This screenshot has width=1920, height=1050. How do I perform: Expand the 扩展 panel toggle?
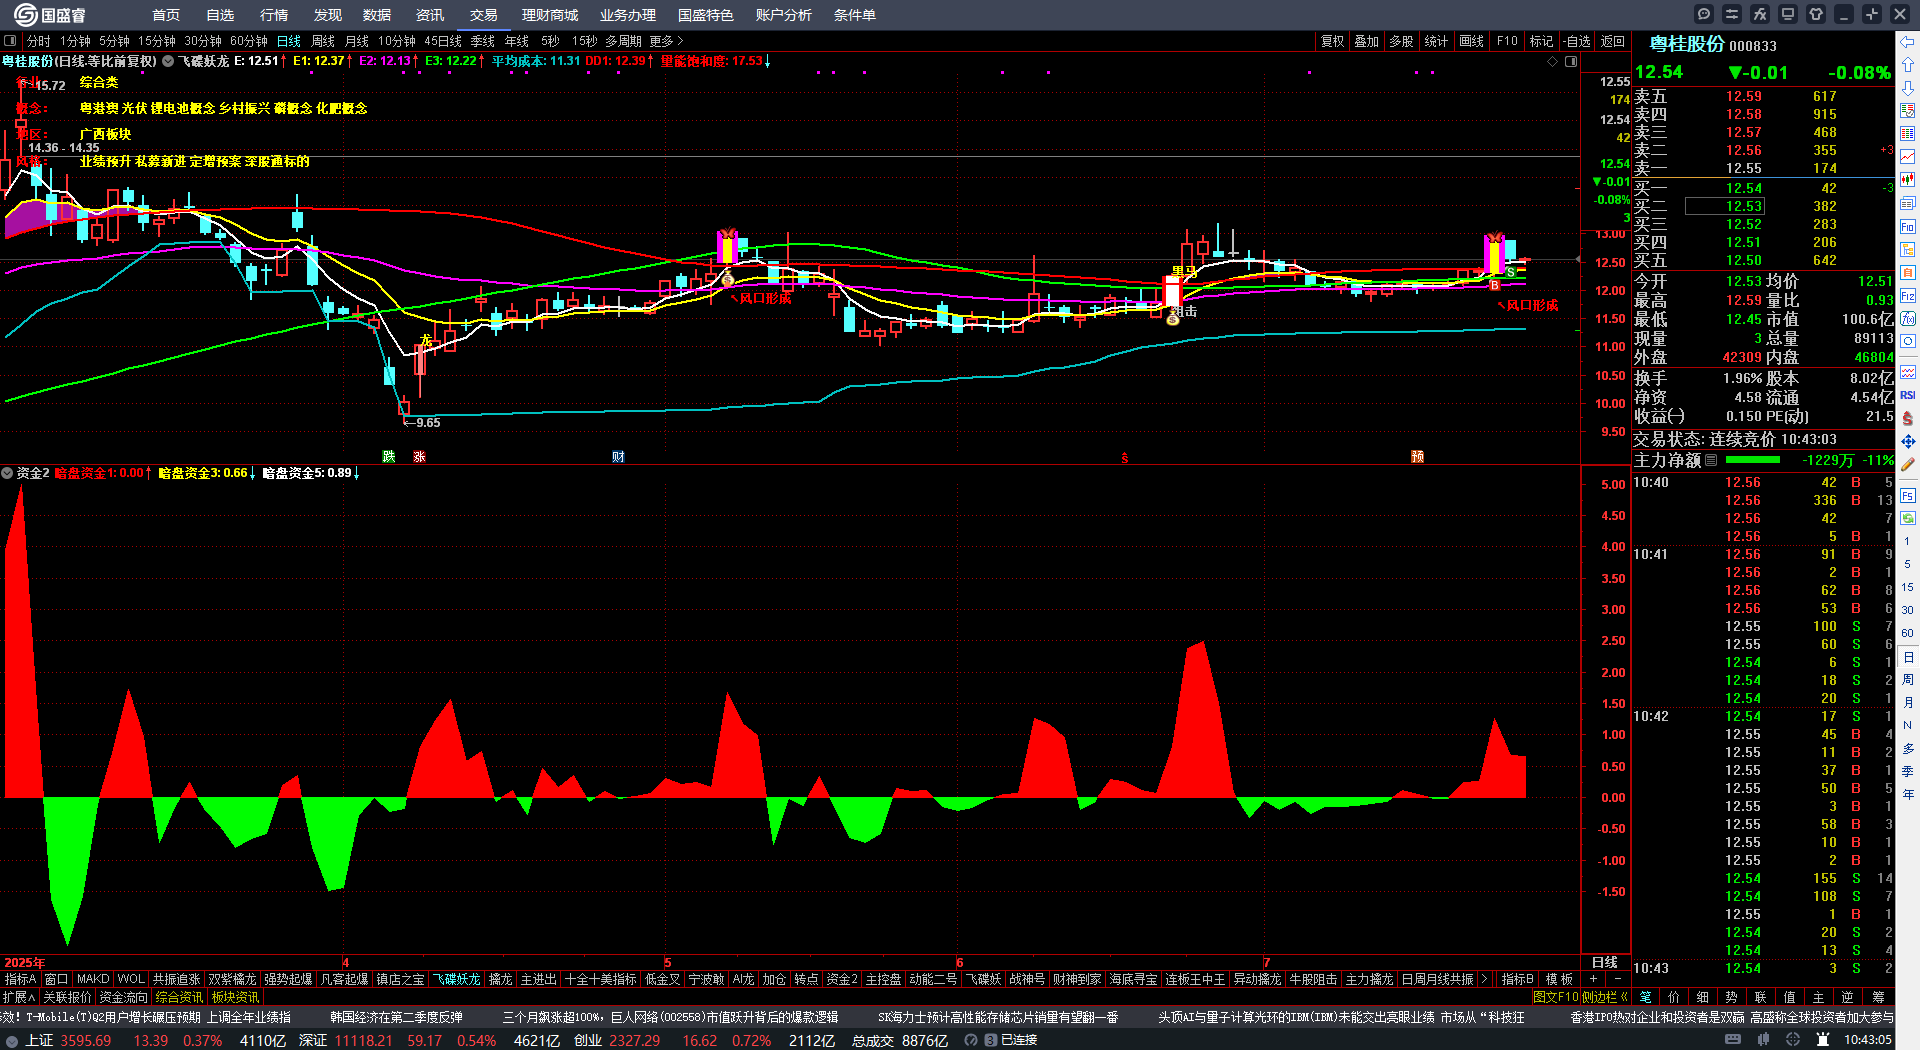click(19, 997)
